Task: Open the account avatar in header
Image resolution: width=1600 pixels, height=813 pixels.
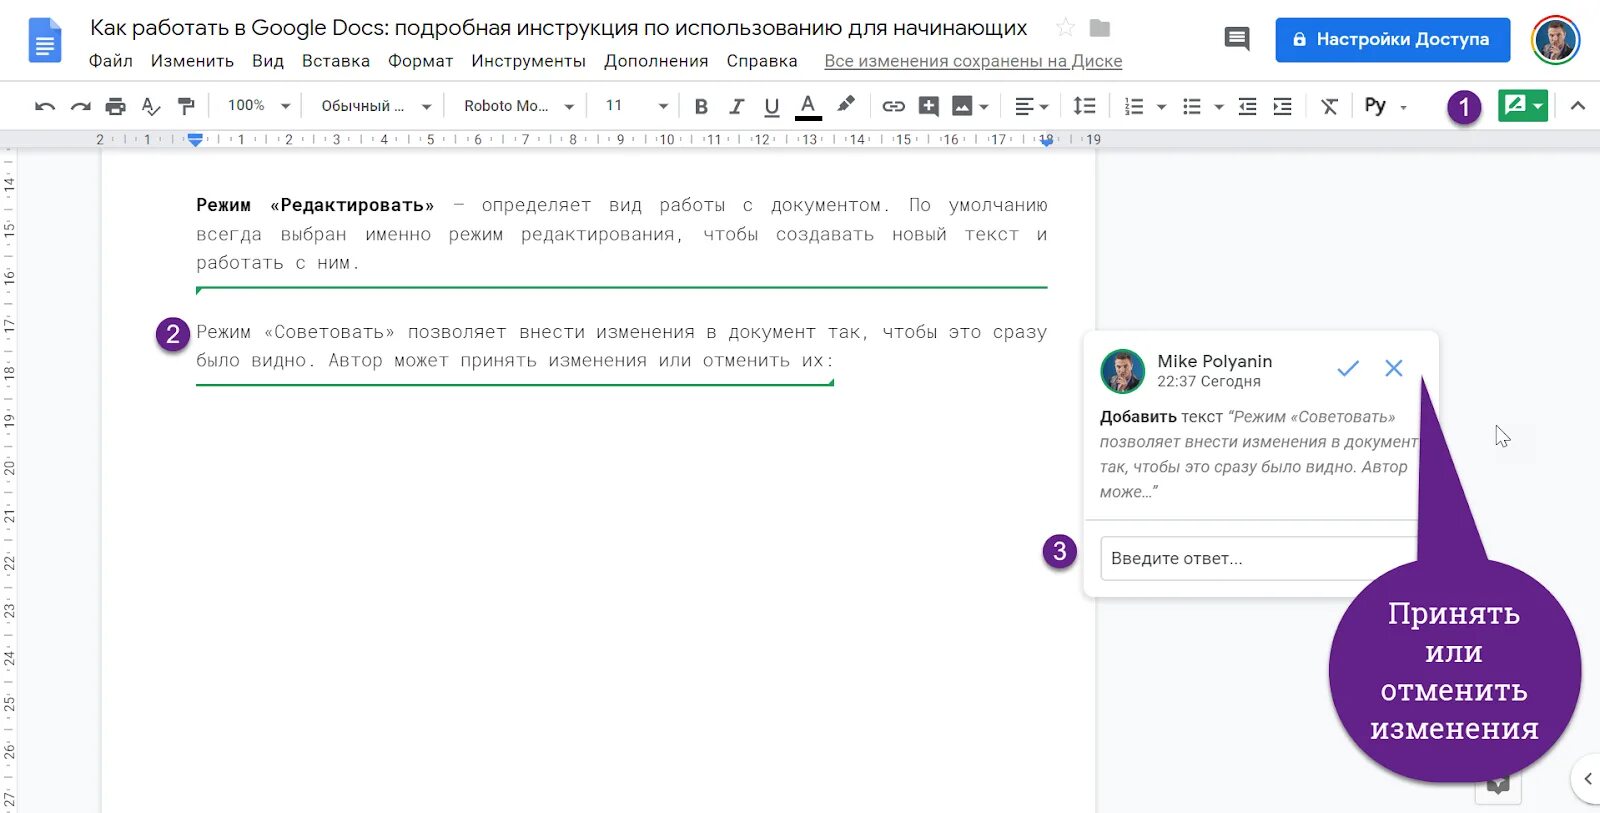Action: (x=1555, y=40)
